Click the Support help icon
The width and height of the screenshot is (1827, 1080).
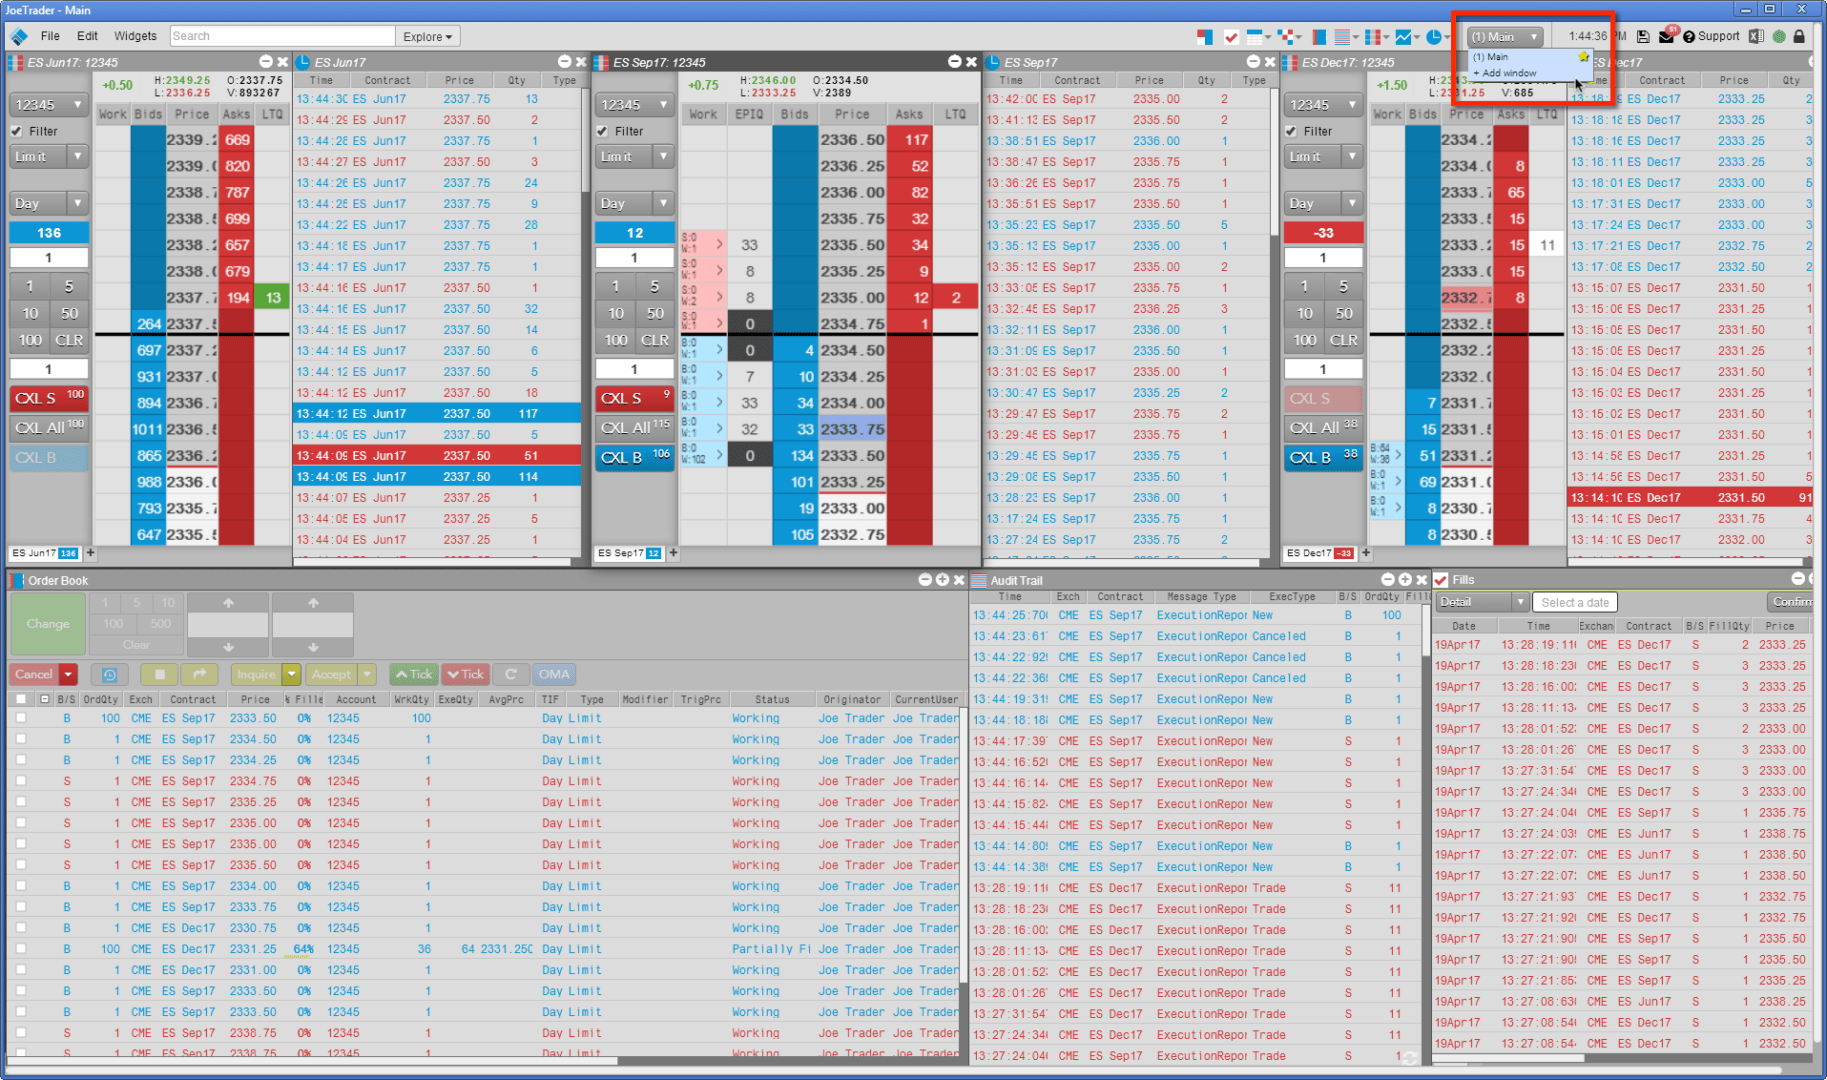[1689, 37]
